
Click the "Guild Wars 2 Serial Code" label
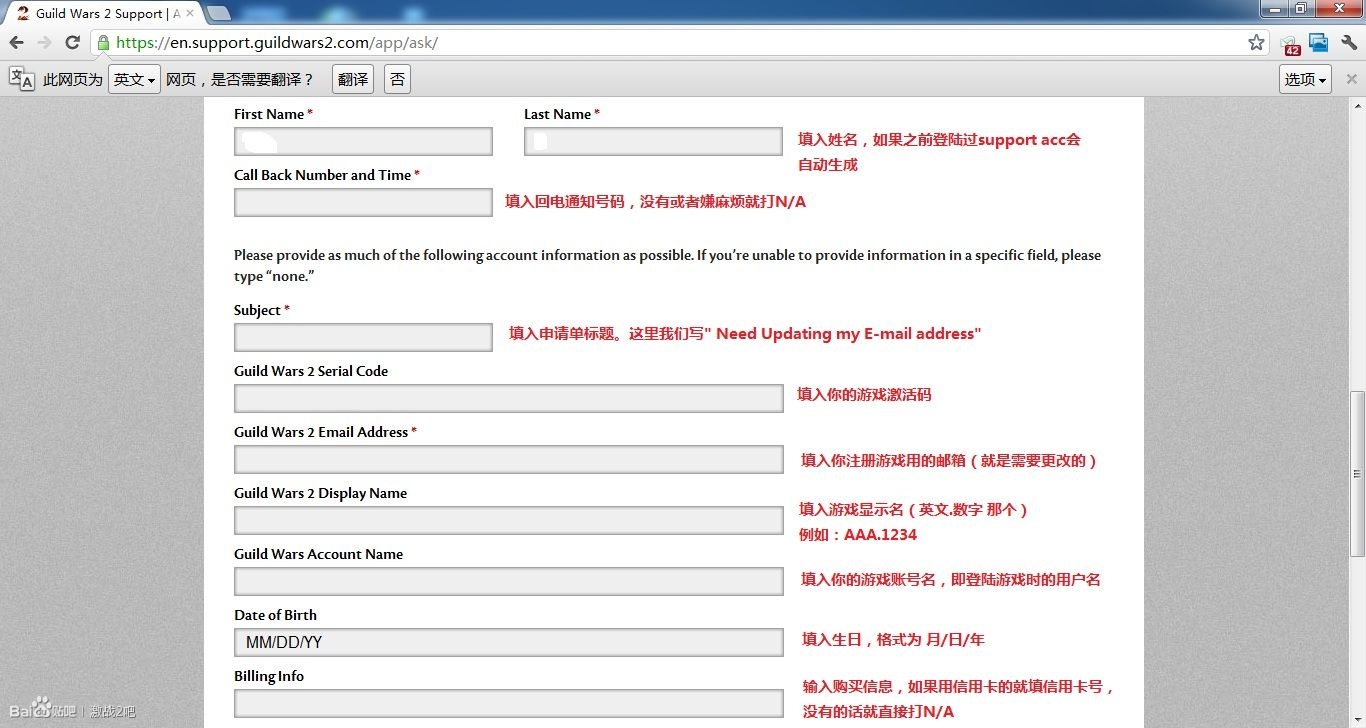click(311, 371)
